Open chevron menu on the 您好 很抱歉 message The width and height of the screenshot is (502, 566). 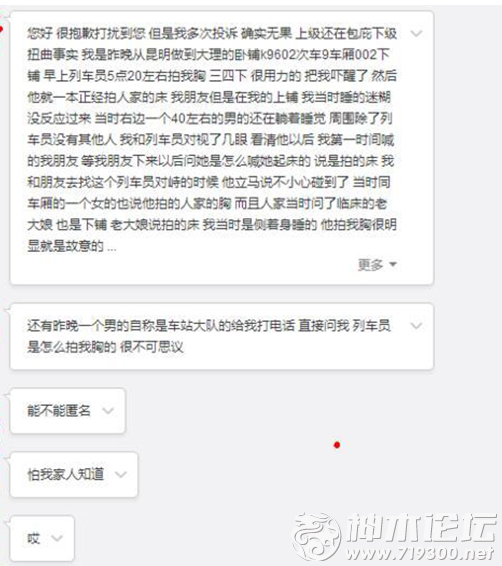click(416, 34)
